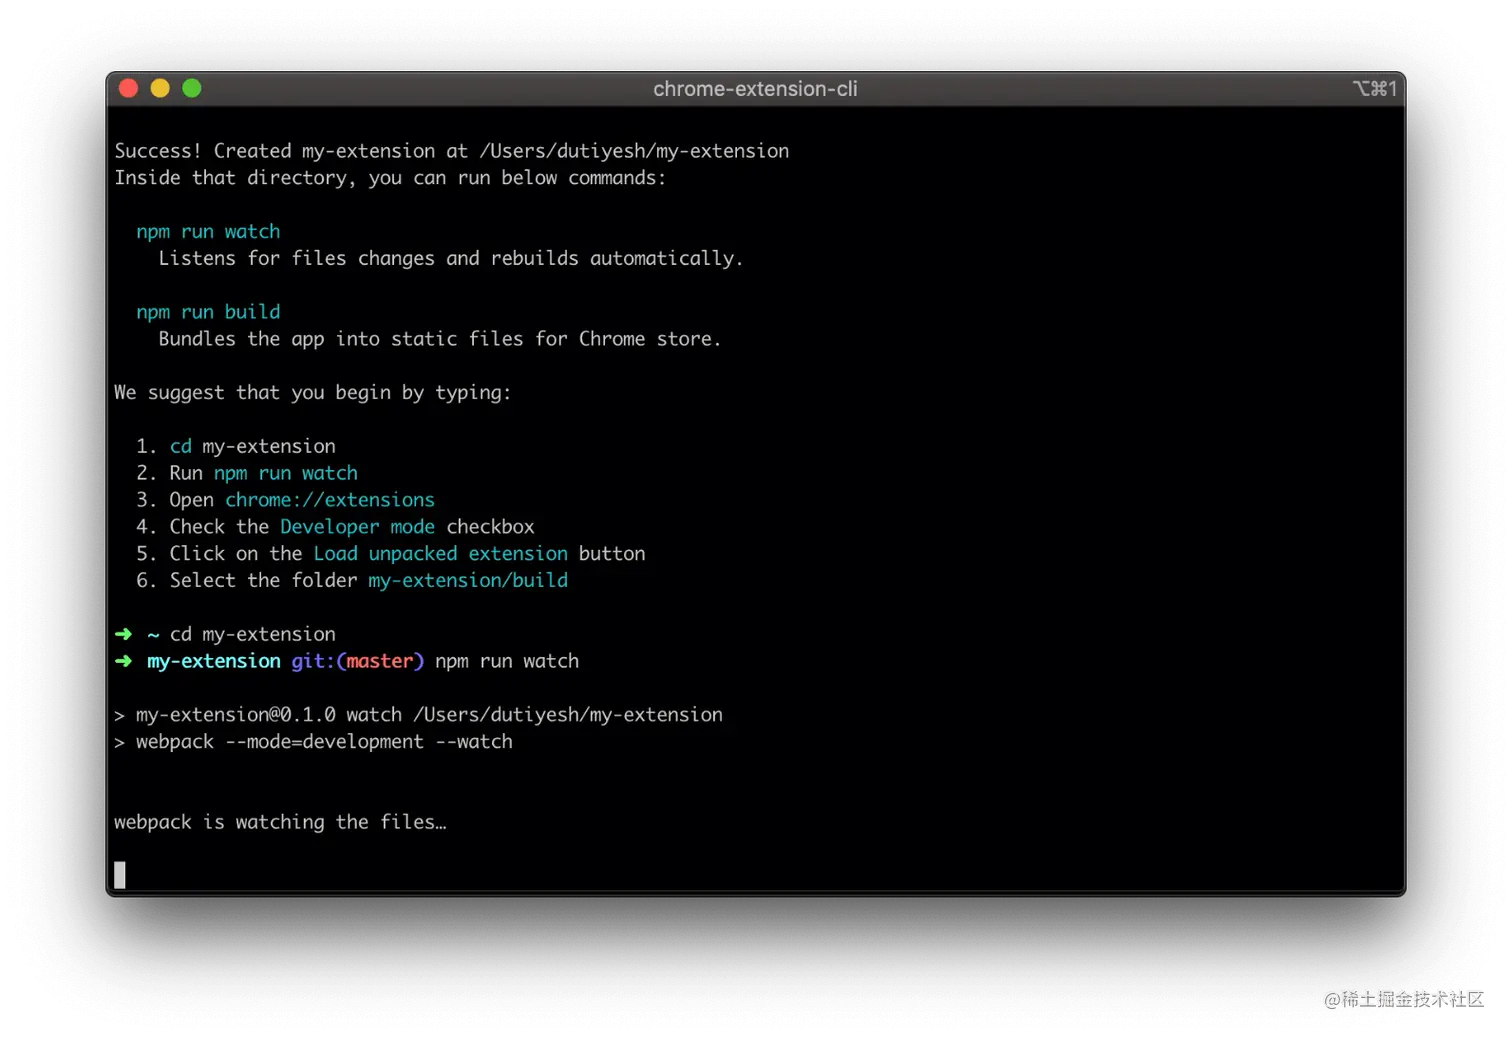The height and width of the screenshot is (1037, 1512).
Task: Click the 'Success! Created my-extension' line
Action: [x=452, y=151]
